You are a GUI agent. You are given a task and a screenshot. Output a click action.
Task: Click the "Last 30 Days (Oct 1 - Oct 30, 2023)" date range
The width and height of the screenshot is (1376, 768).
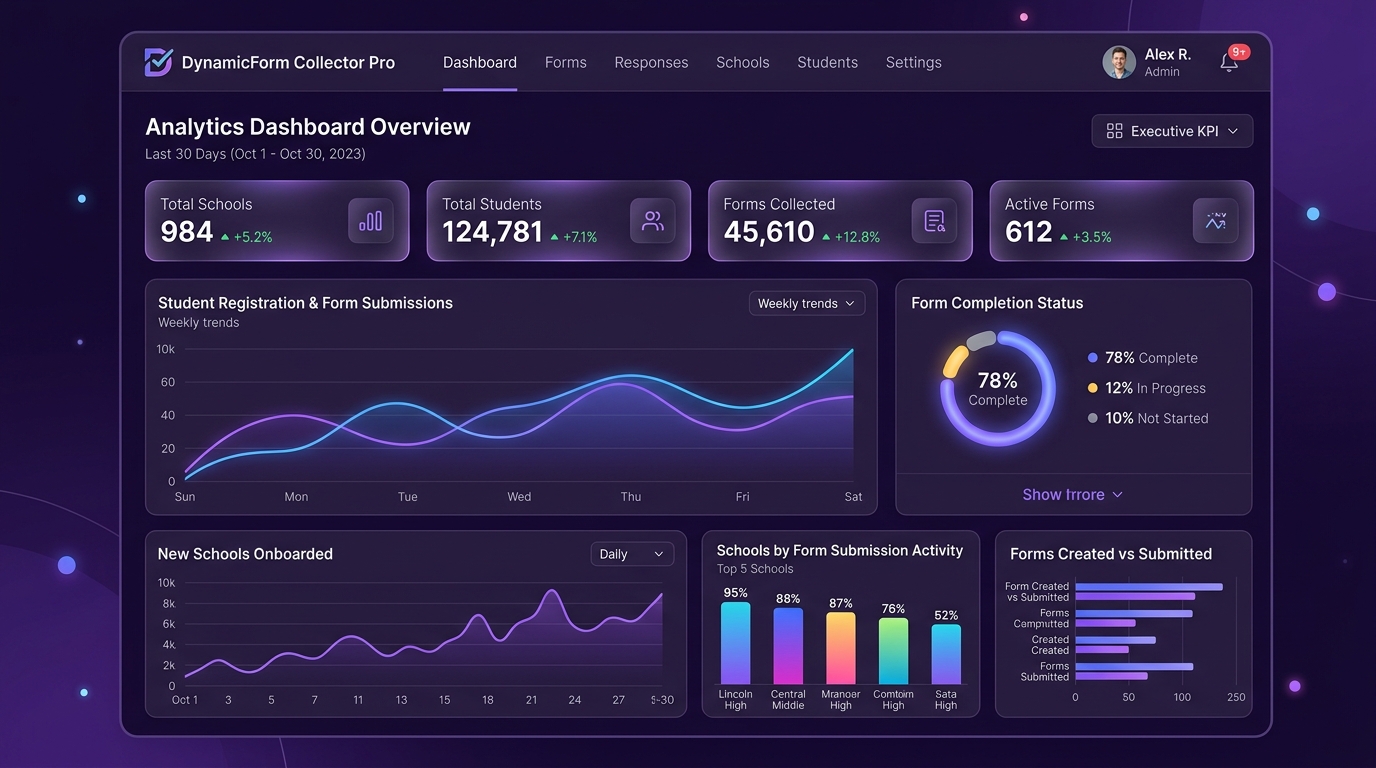coord(255,154)
